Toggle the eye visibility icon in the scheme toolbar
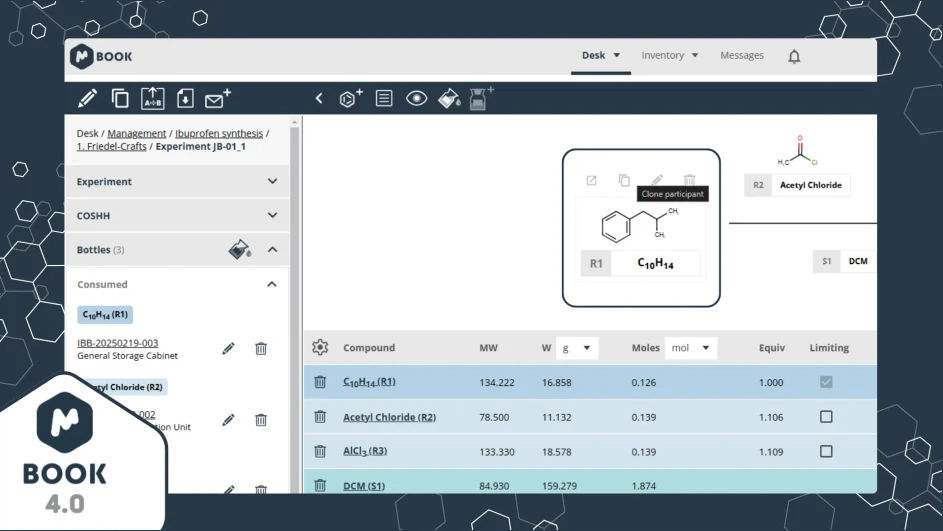Viewport: 943px width, 531px height. tap(417, 98)
